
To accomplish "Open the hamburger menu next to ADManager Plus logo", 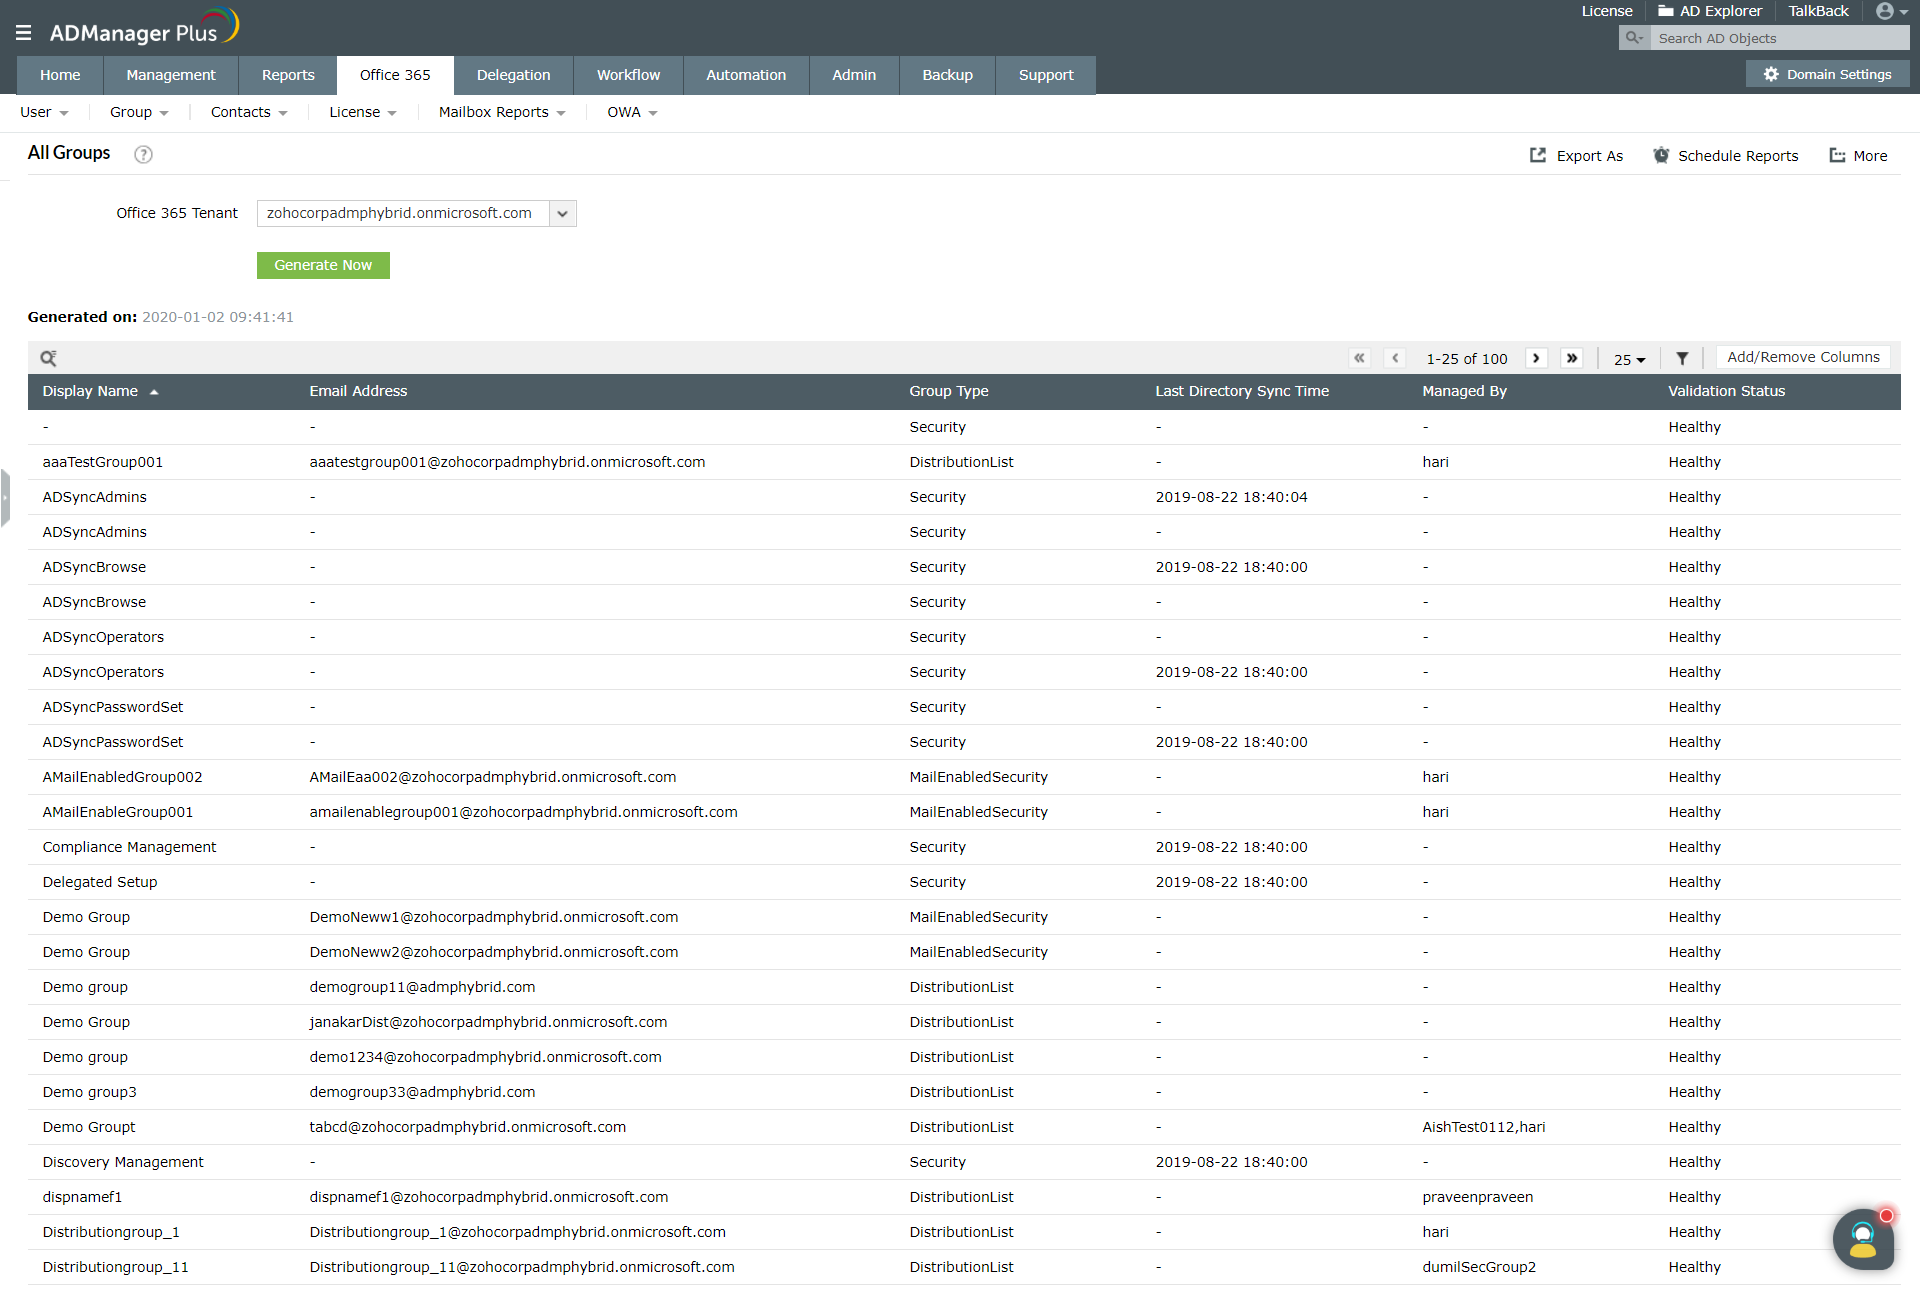I will [23, 31].
